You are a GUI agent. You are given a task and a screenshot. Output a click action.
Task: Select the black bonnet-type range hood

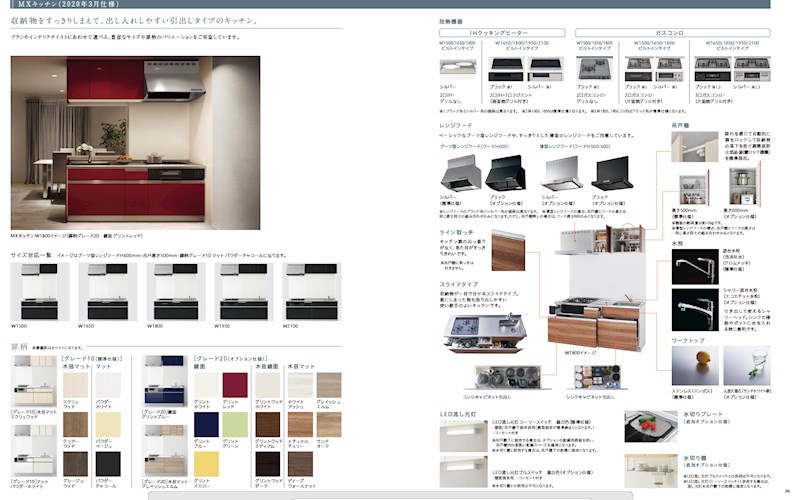(x=505, y=172)
